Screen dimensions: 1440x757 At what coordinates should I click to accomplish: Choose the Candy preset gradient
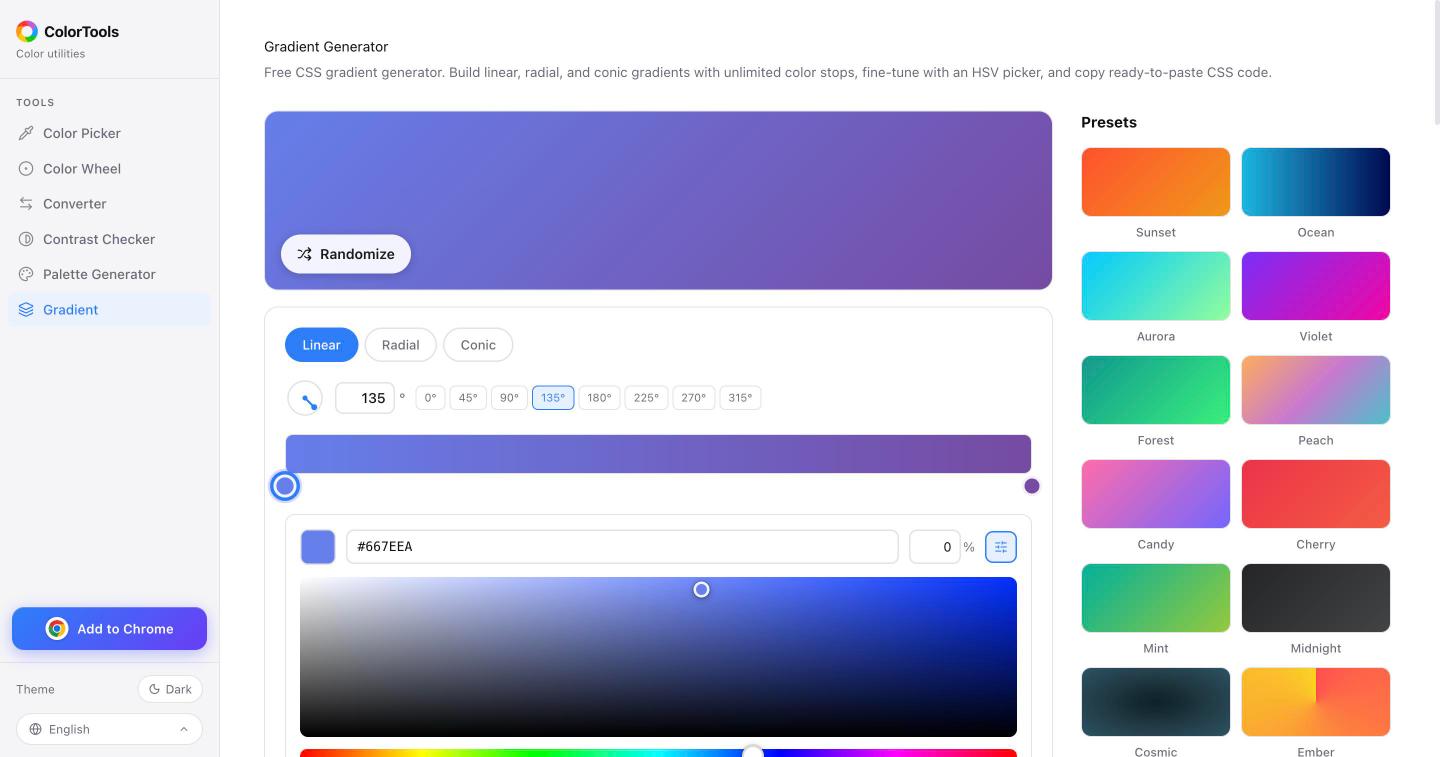[1156, 494]
